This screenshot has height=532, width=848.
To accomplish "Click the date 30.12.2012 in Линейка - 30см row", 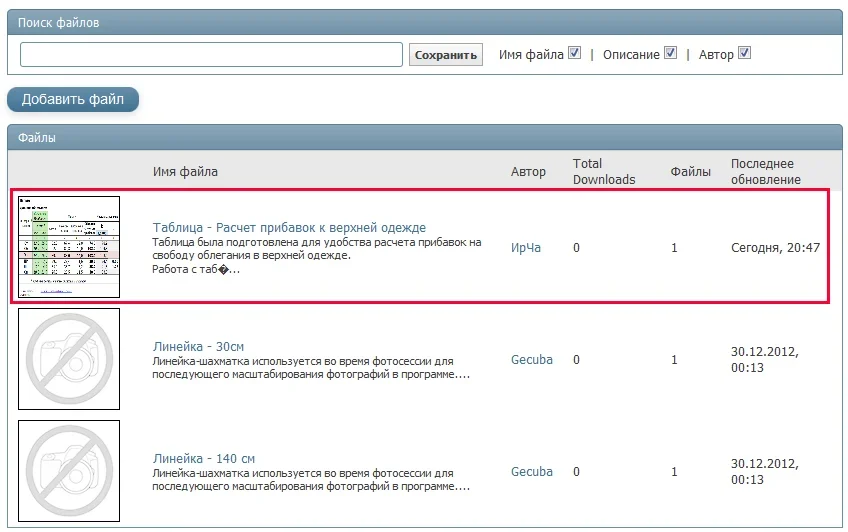I will pos(765,360).
